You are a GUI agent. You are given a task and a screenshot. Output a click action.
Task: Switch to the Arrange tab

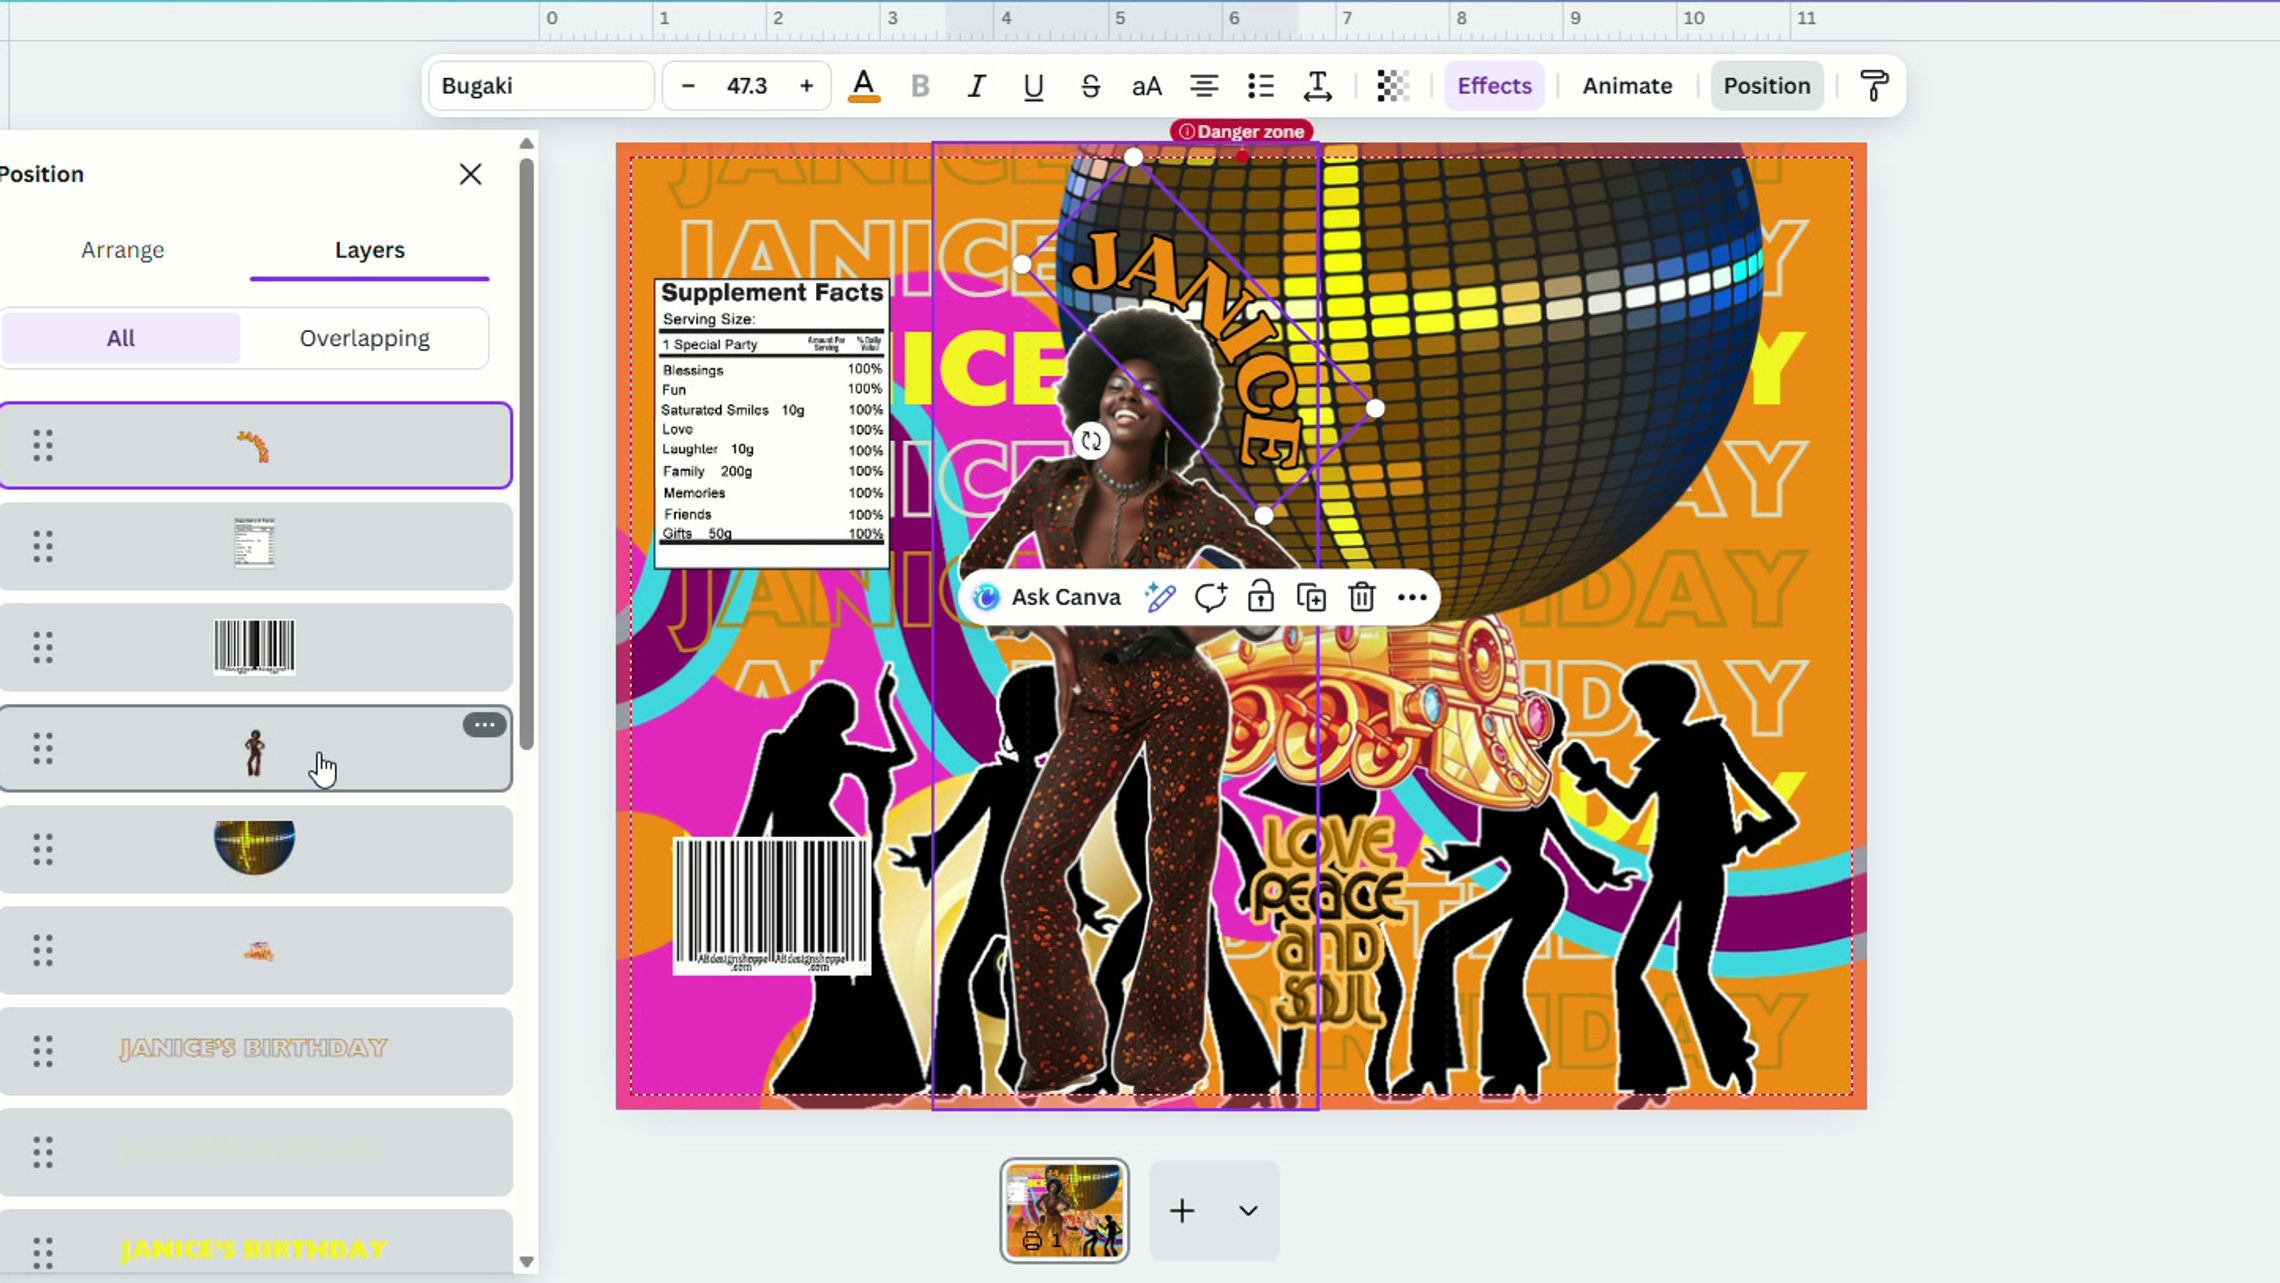[122, 250]
